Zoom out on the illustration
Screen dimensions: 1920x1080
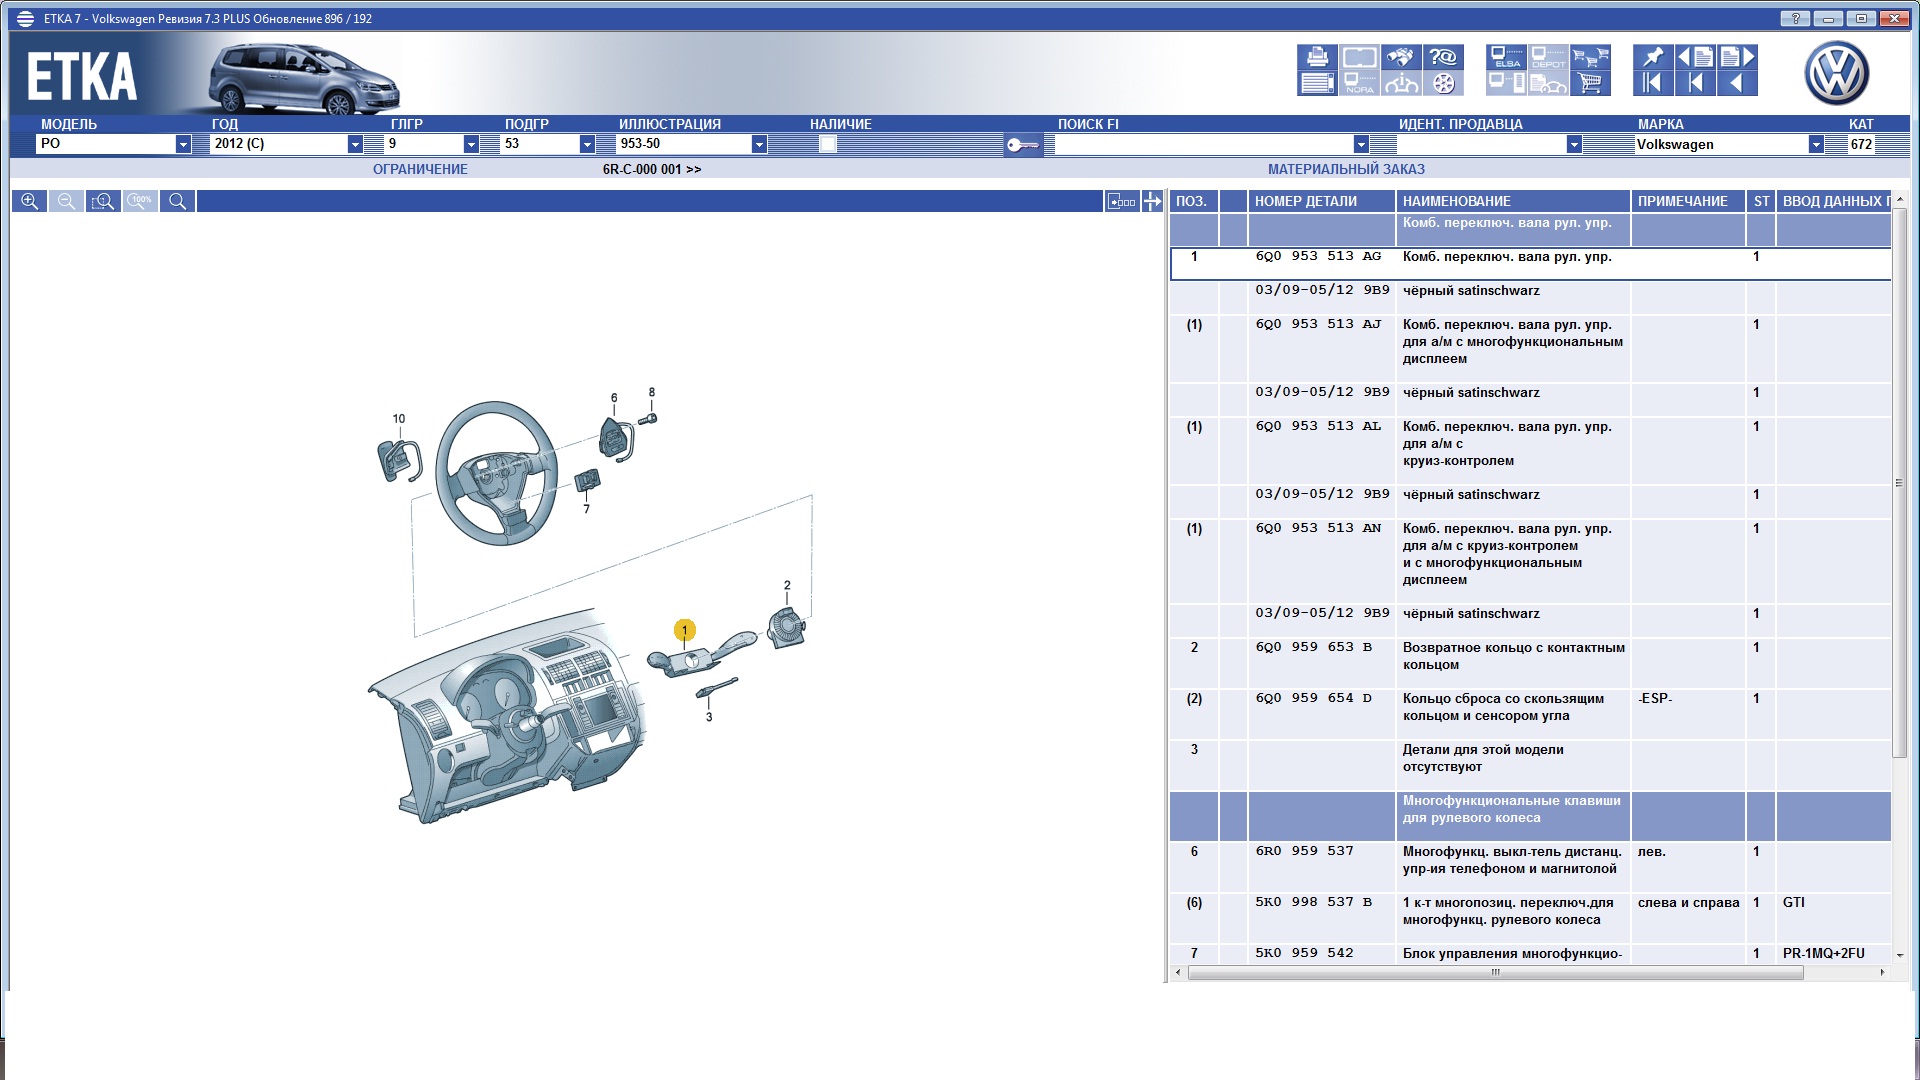(x=66, y=201)
